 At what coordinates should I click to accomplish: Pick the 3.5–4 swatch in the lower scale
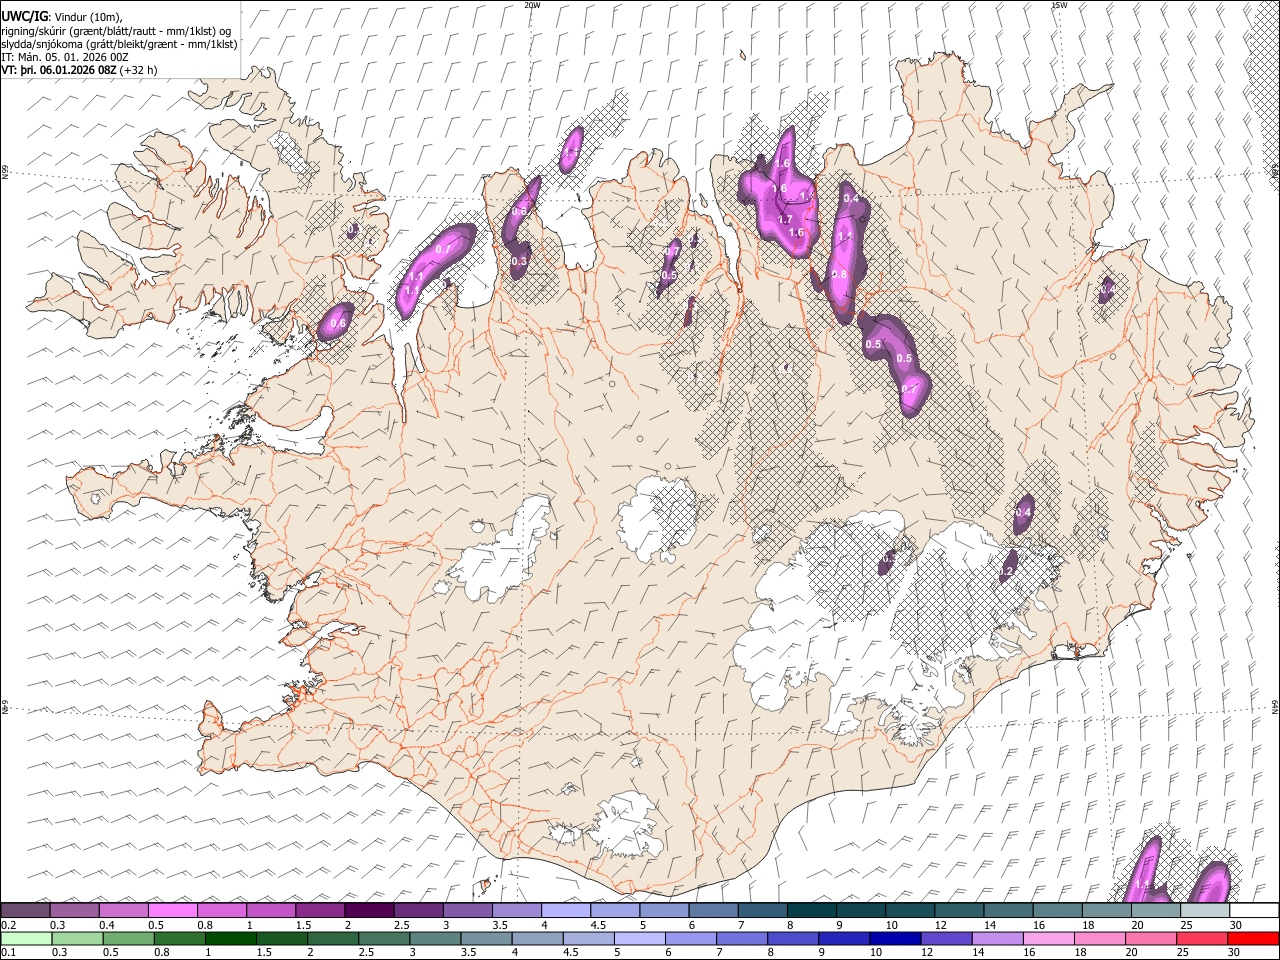[x=486, y=938]
